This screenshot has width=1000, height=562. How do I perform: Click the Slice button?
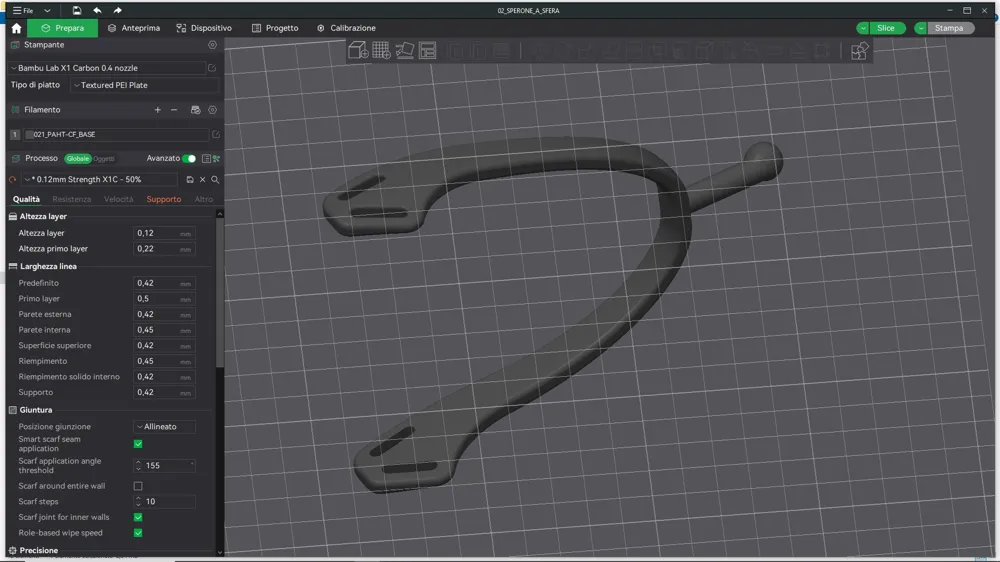[886, 28]
